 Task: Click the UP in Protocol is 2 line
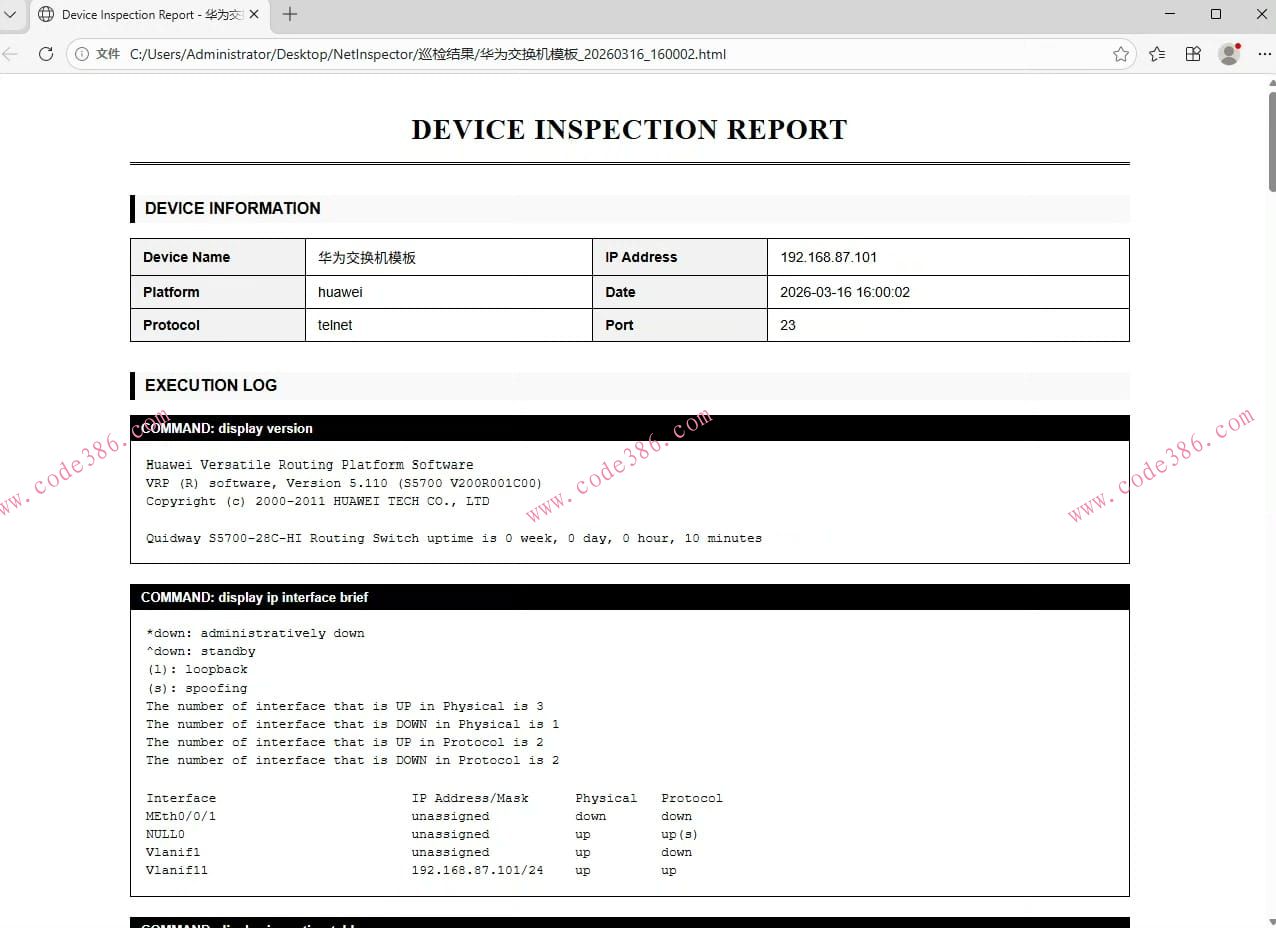[345, 742]
